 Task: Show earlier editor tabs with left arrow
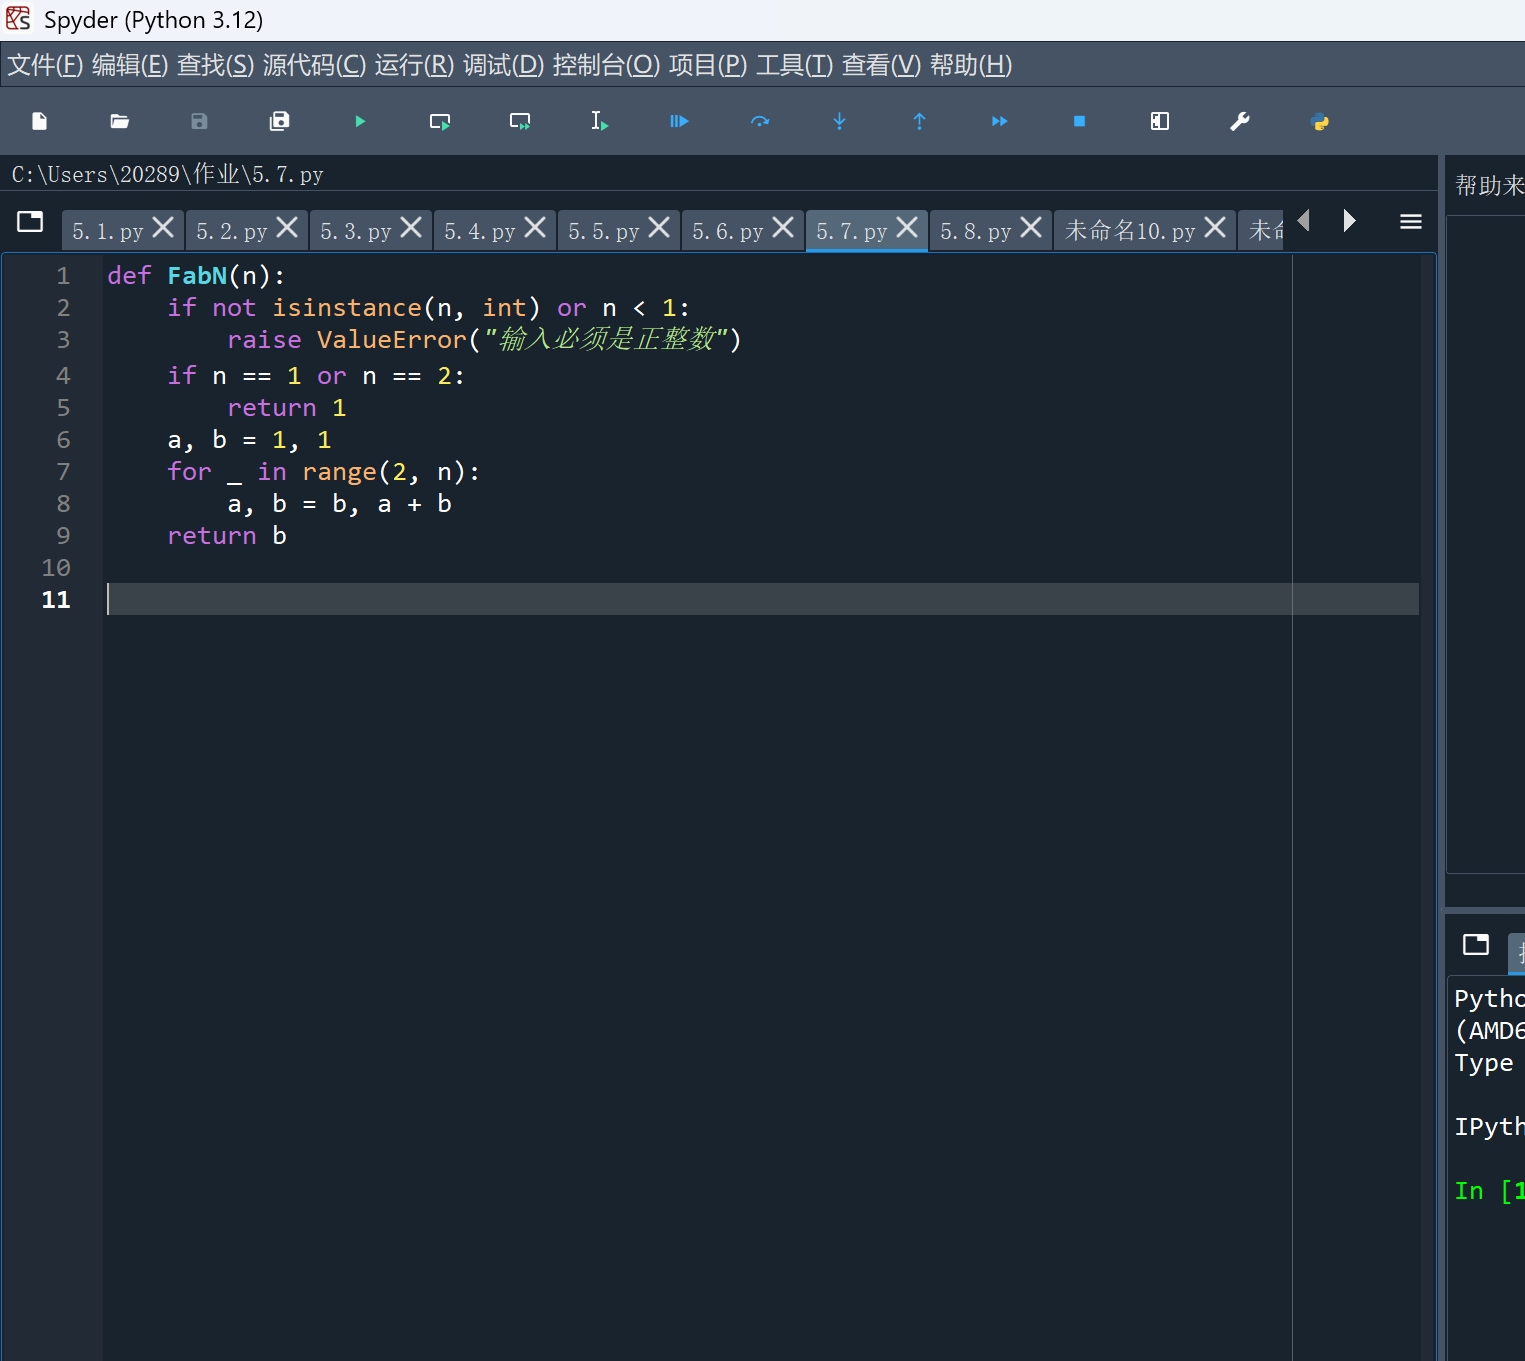click(x=1304, y=220)
